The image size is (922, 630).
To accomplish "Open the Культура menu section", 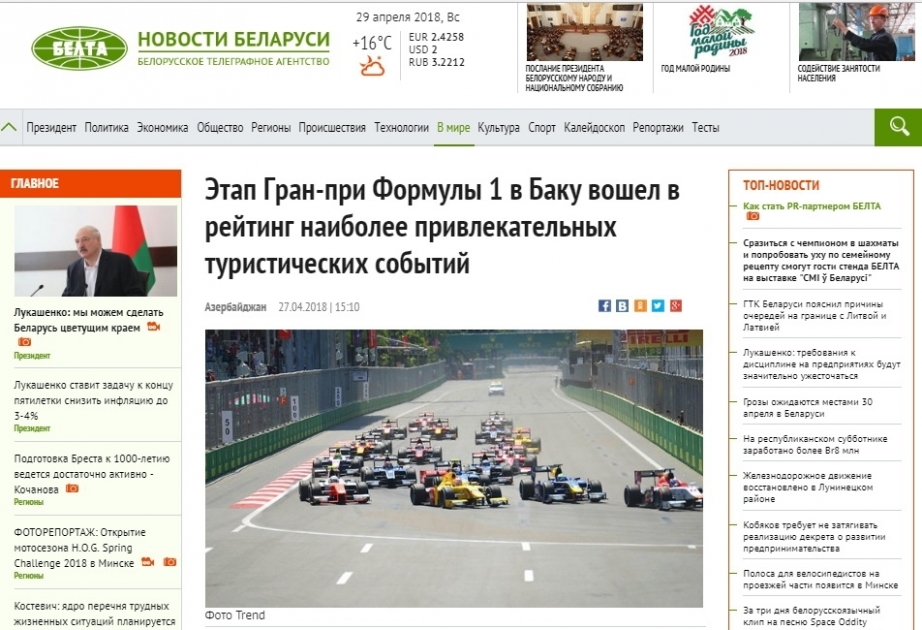I will point(499,128).
